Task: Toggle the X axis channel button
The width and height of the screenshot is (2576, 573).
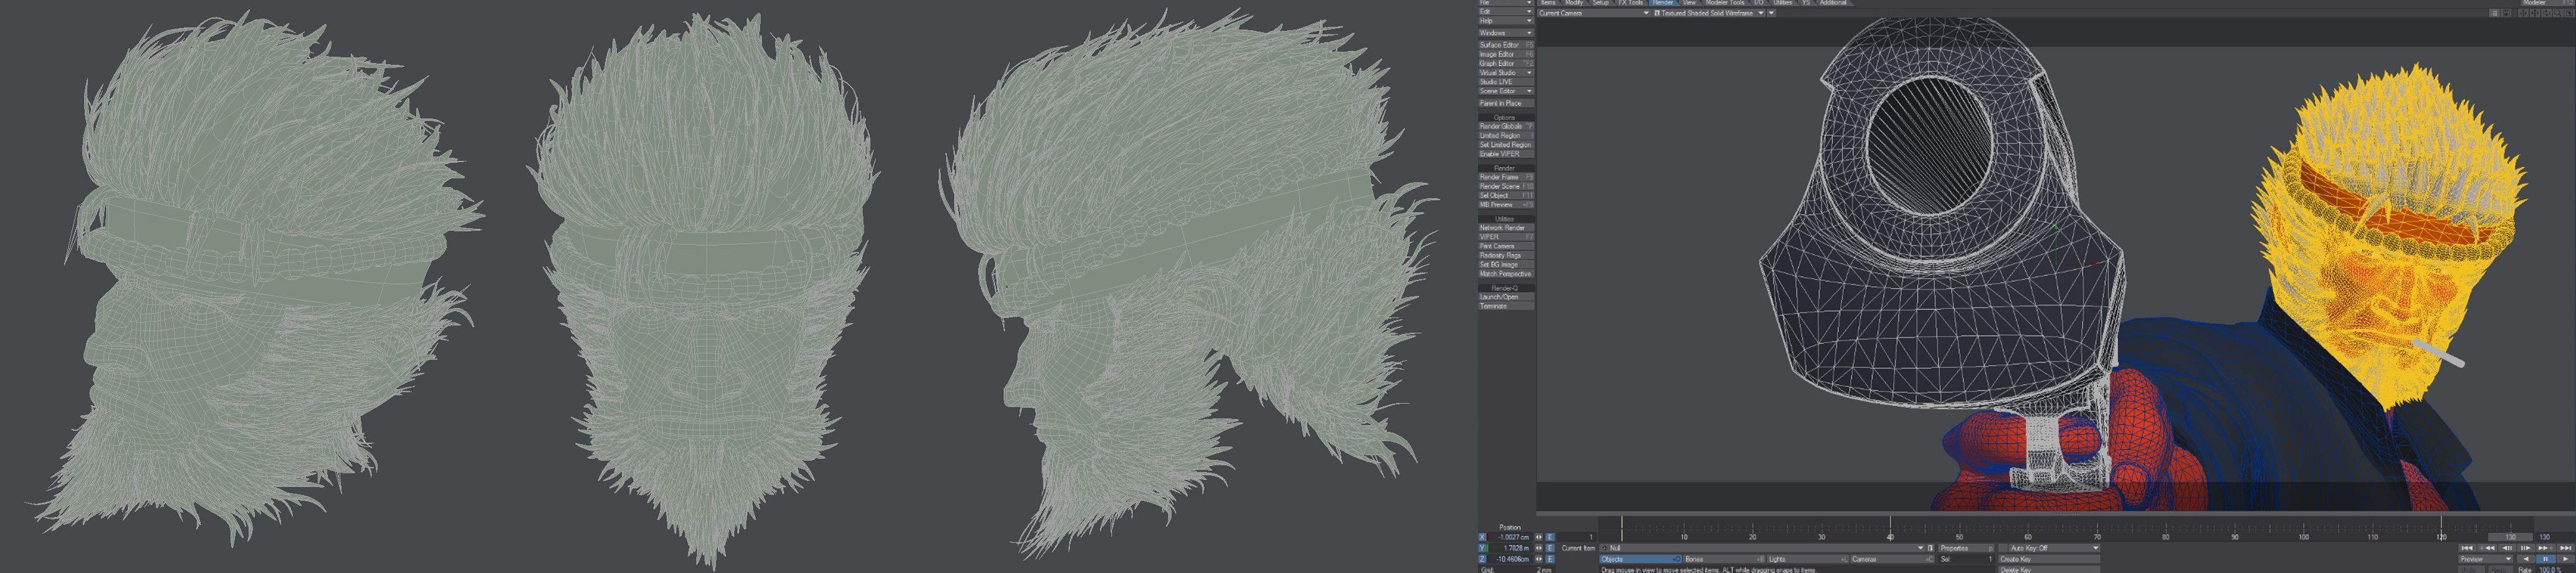Action: (x=1483, y=537)
